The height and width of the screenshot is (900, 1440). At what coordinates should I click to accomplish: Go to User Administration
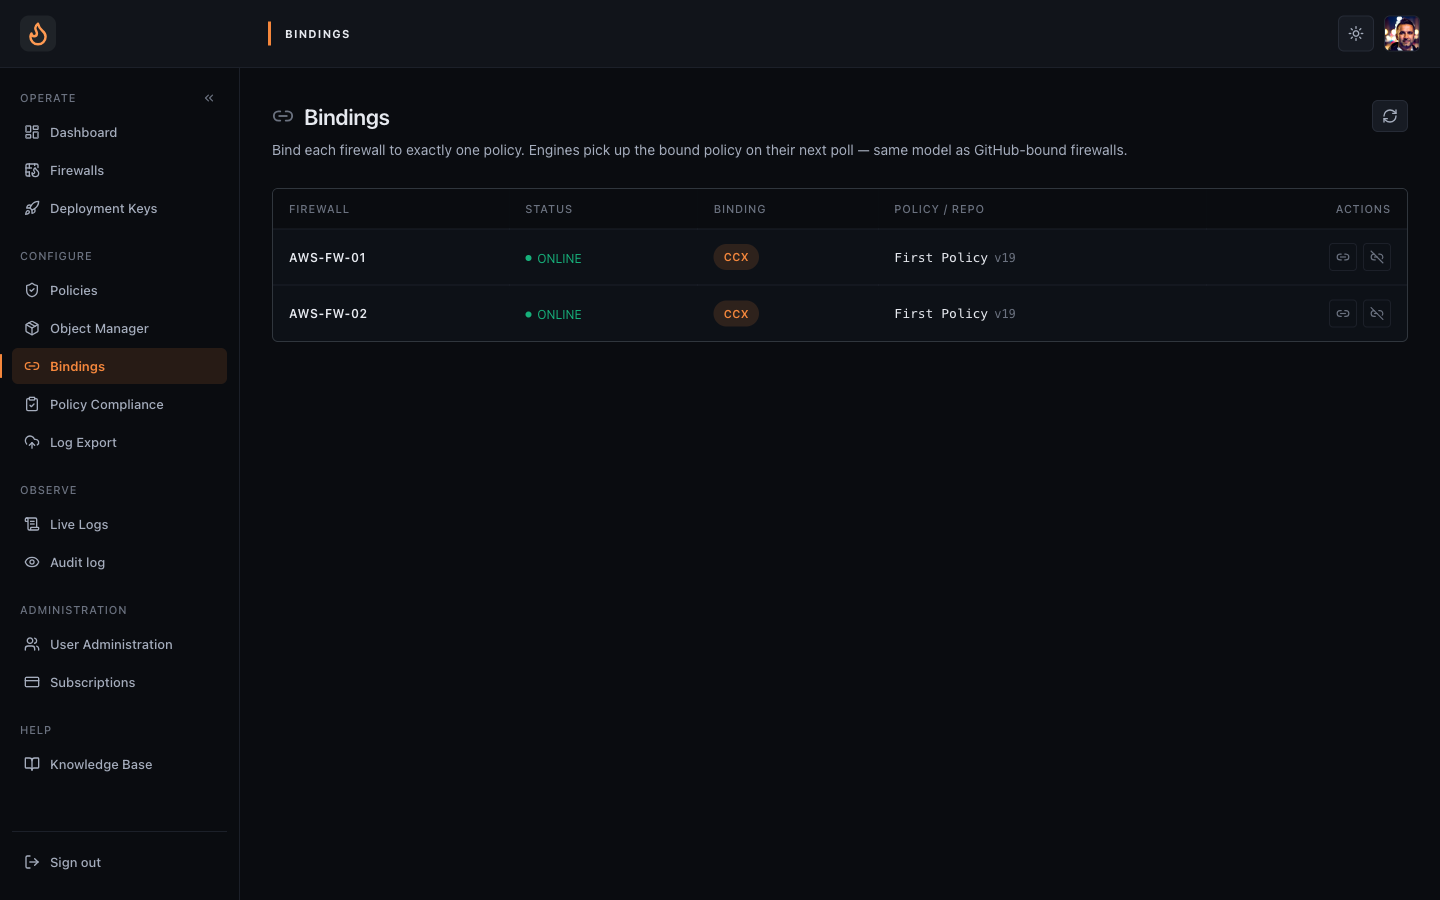tap(119, 644)
